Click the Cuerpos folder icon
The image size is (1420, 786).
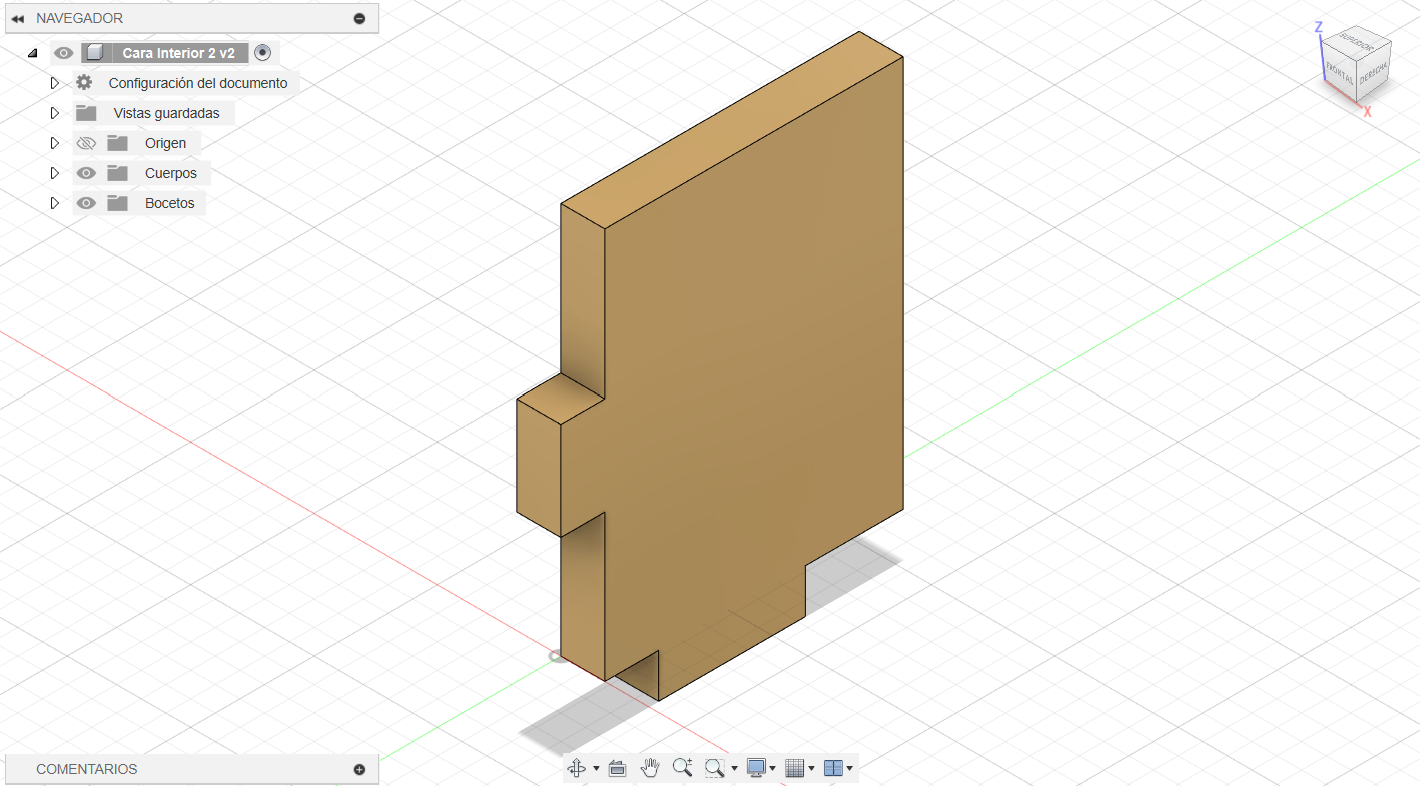coord(118,173)
